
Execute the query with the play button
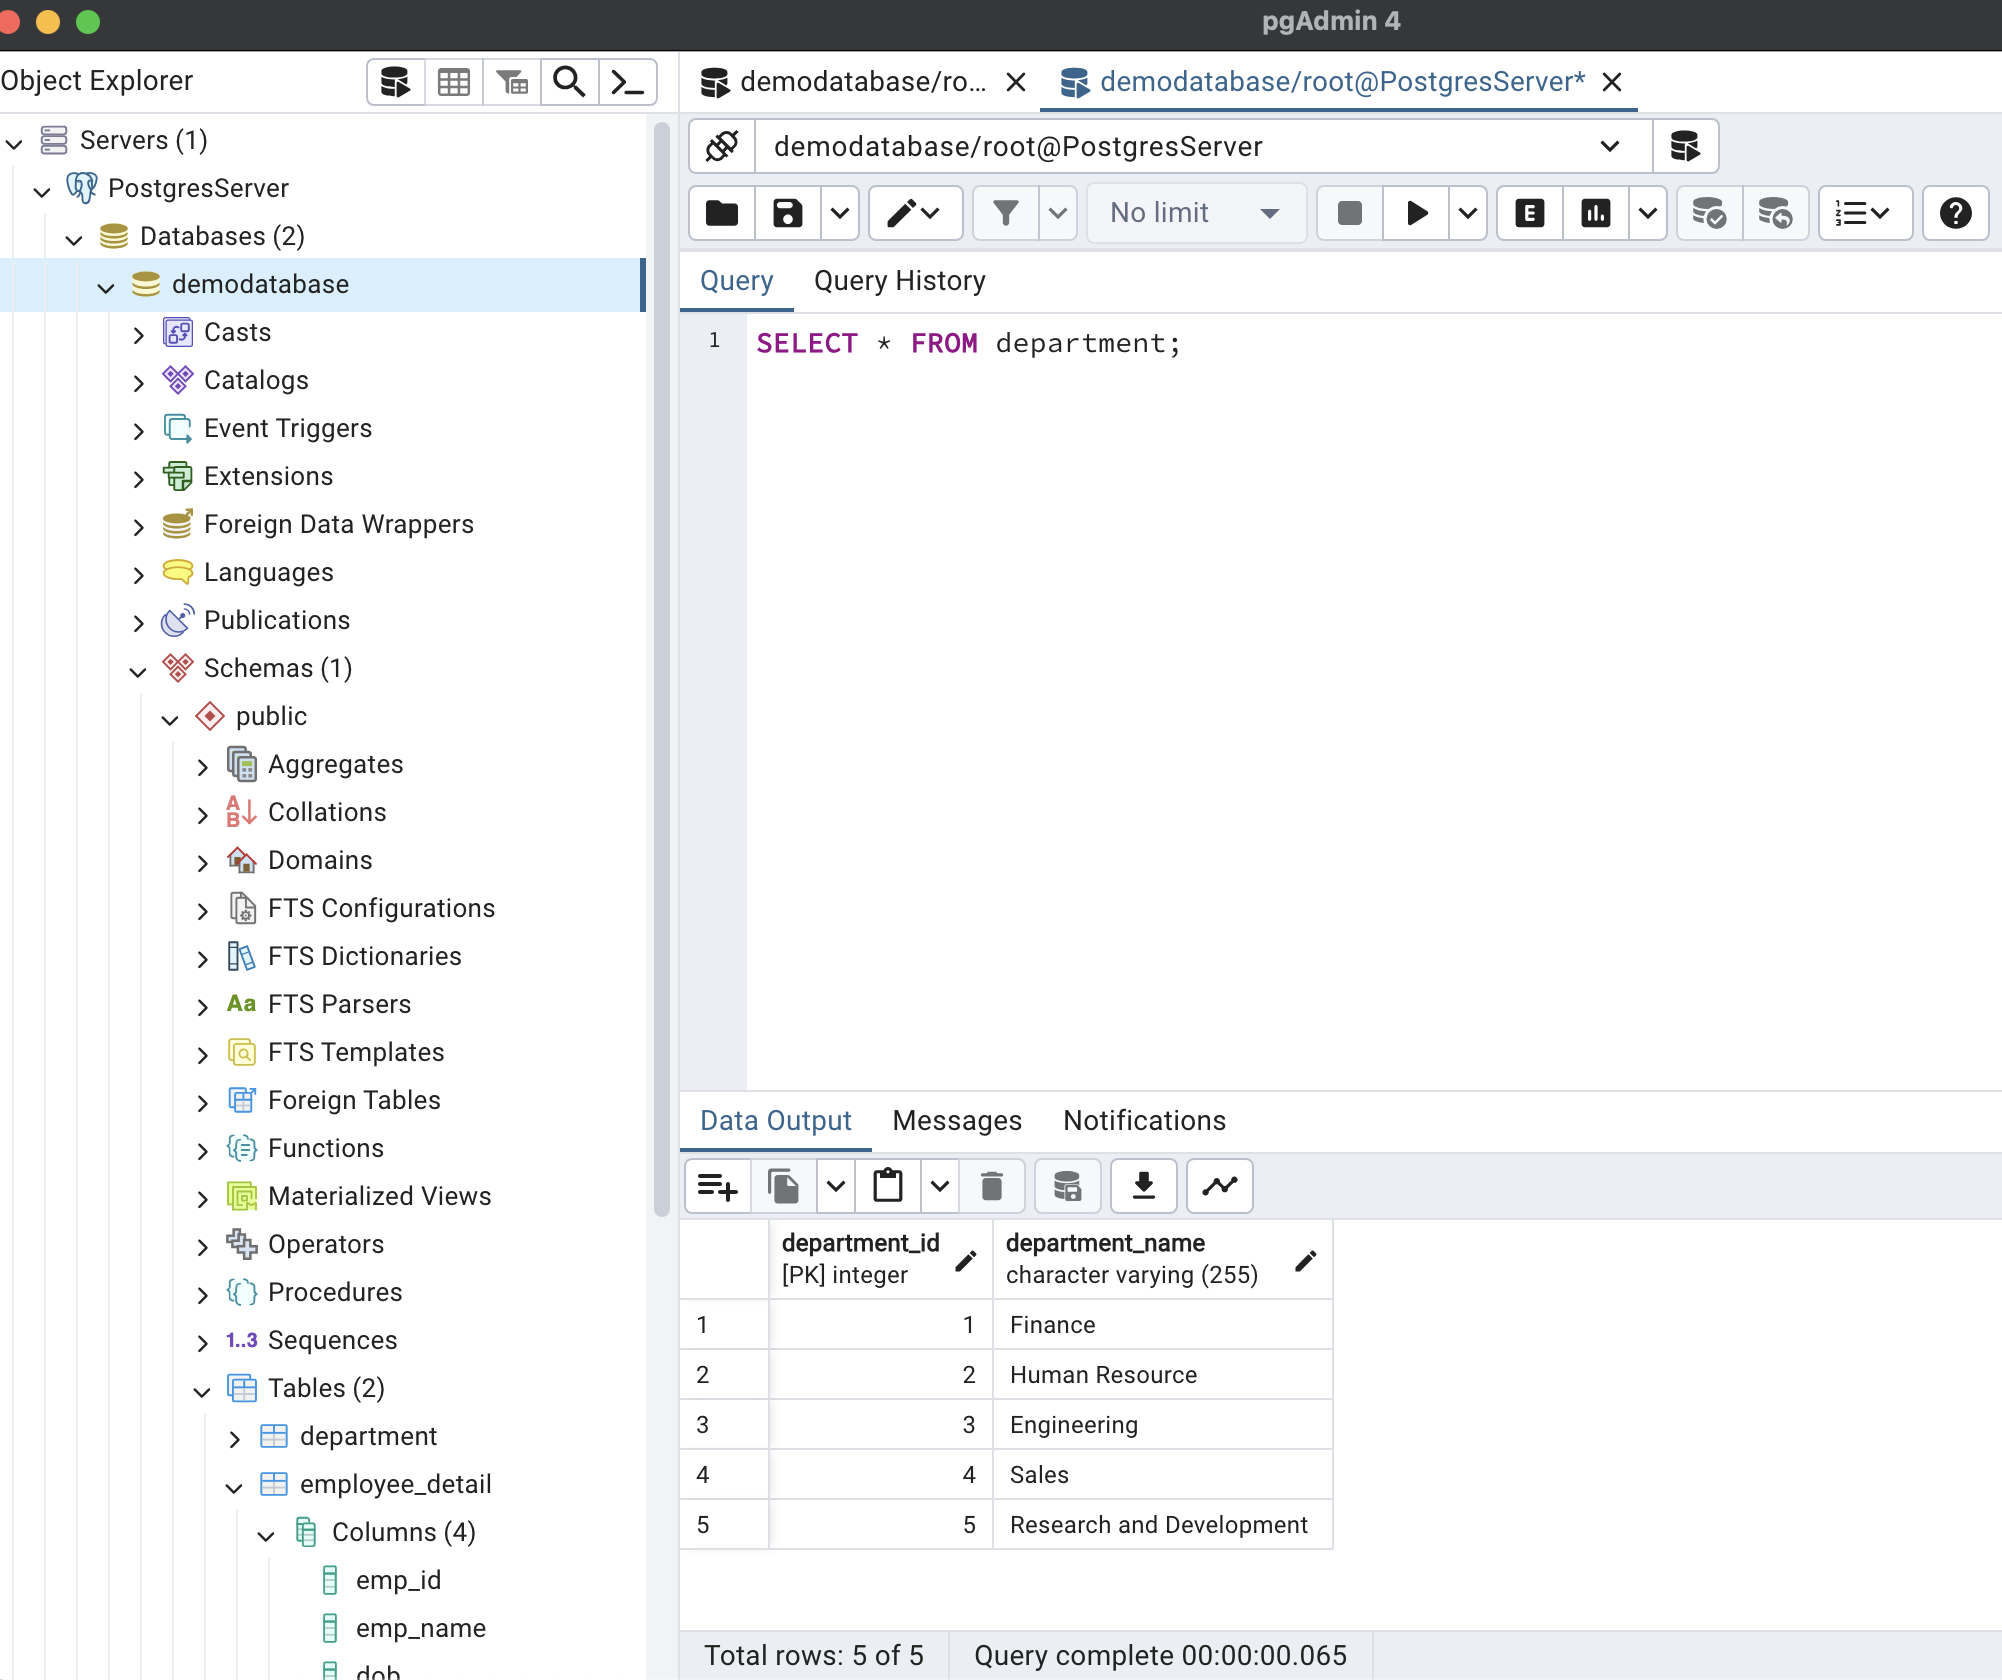tap(1416, 213)
